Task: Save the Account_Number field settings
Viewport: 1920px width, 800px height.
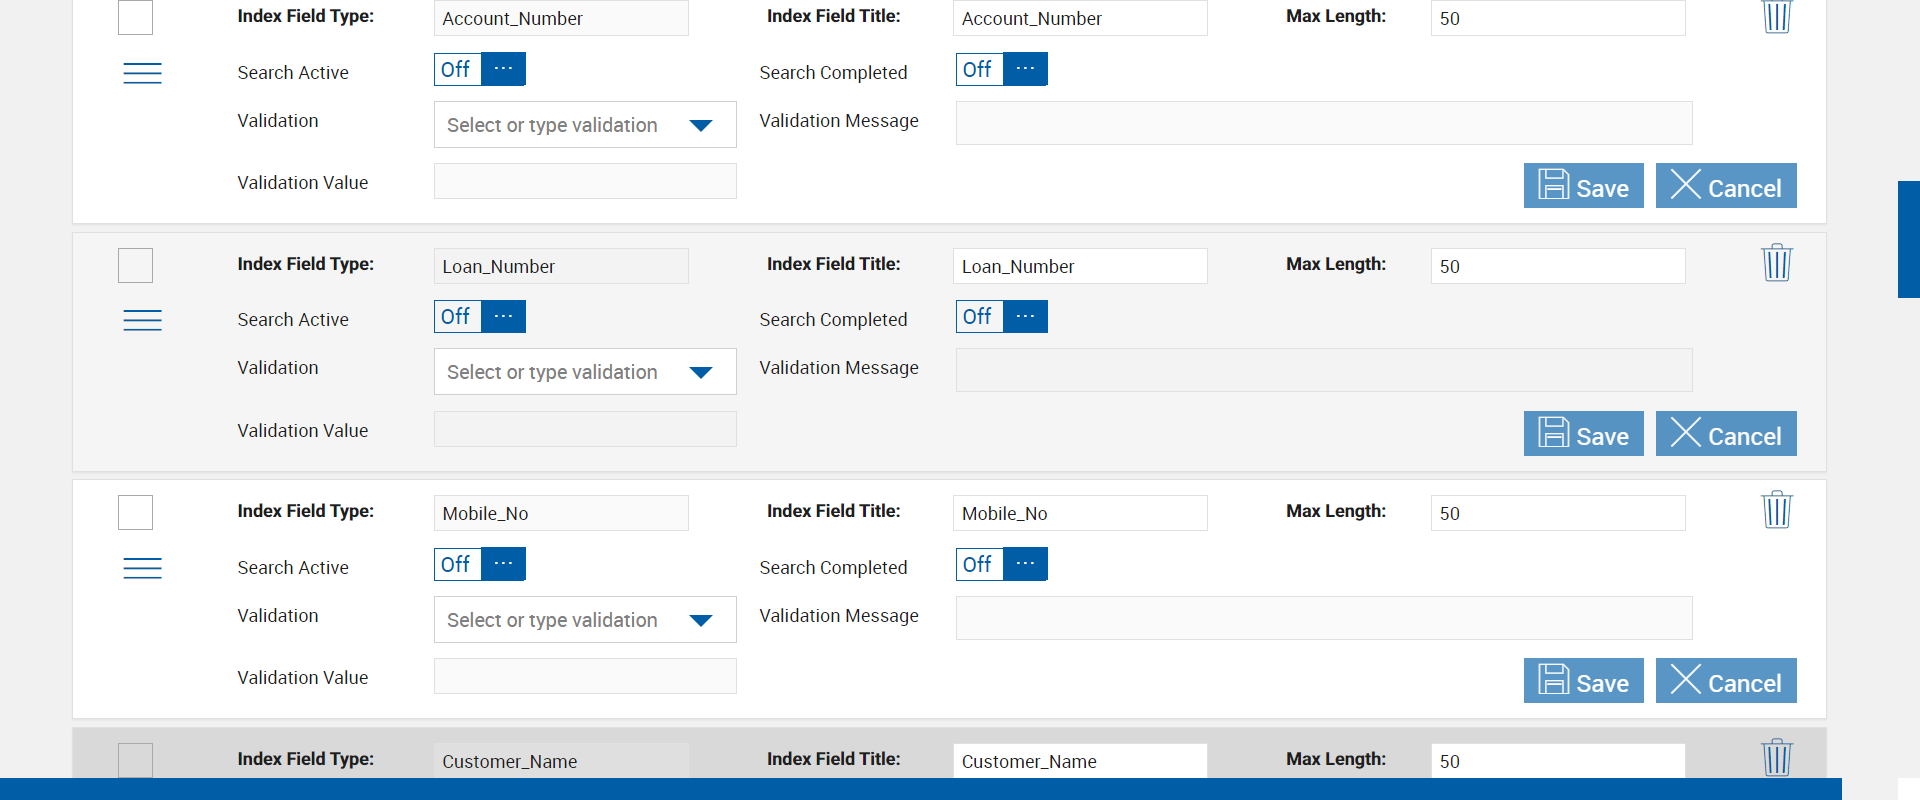Action: [x=1583, y=186]
